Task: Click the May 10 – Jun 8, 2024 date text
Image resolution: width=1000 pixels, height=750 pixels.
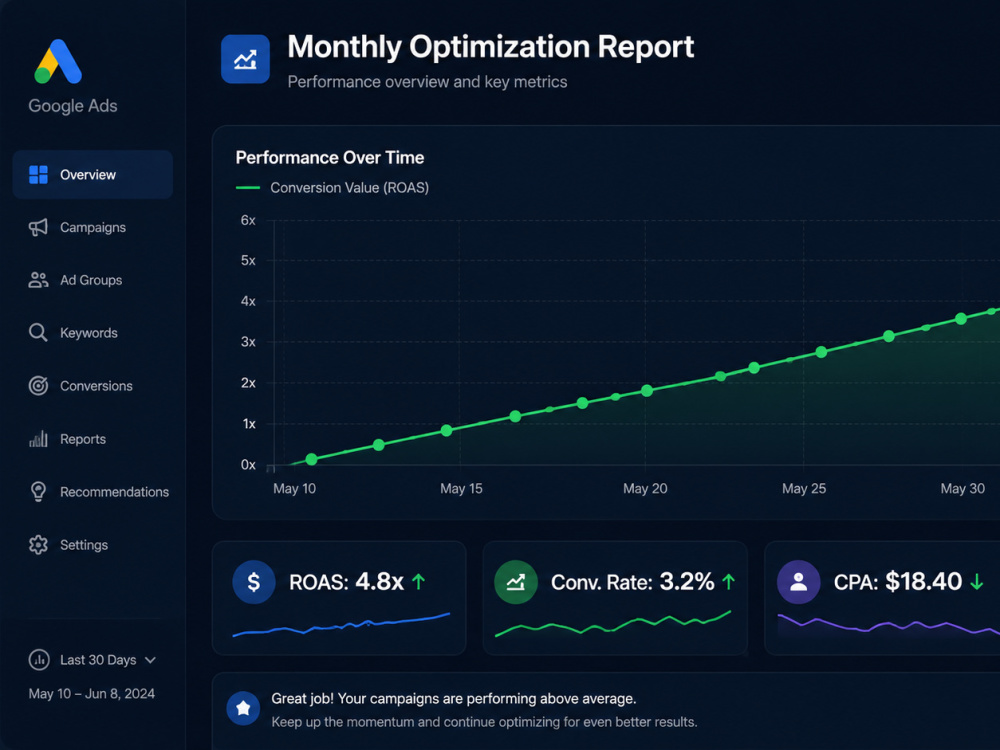Action: [x=92, y=693]
